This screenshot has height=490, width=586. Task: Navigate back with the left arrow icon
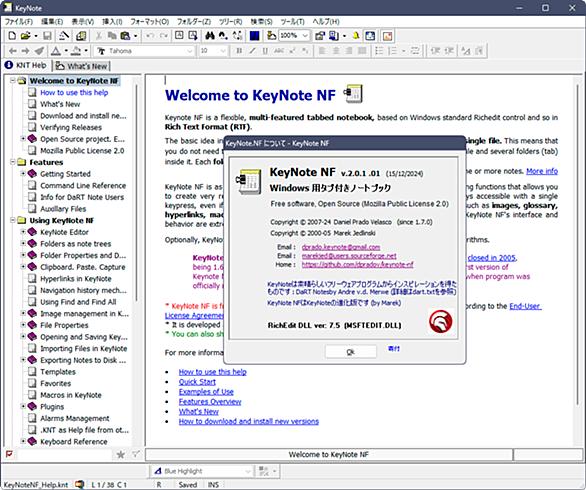click(x=12, y=50)
